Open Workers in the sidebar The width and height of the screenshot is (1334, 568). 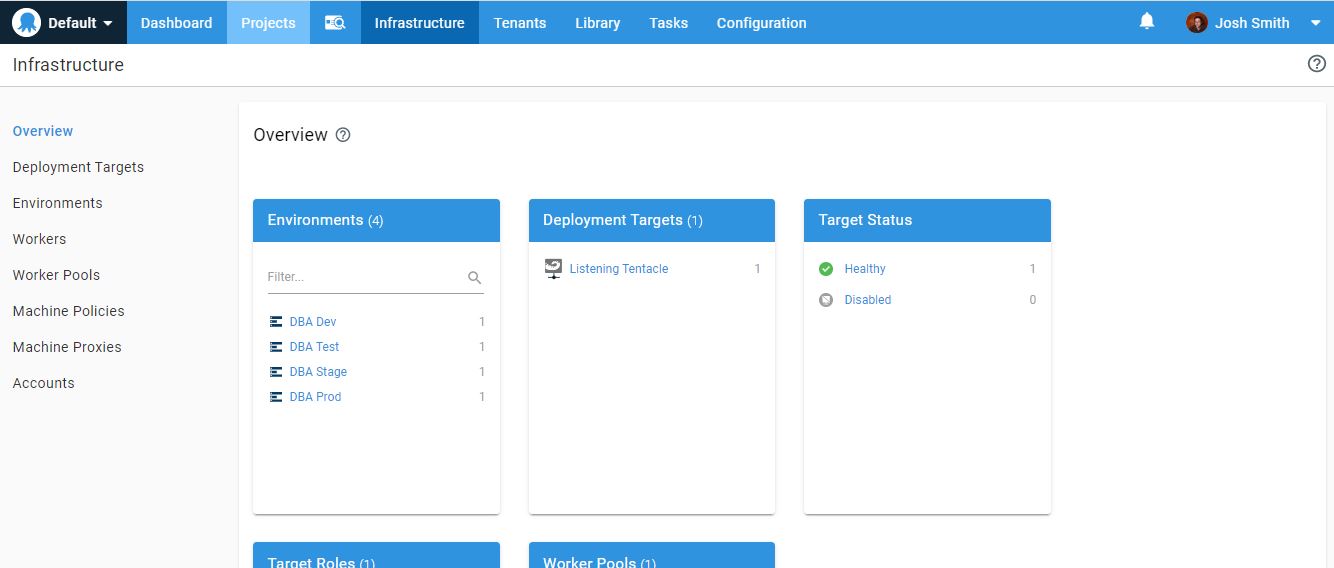39,239
